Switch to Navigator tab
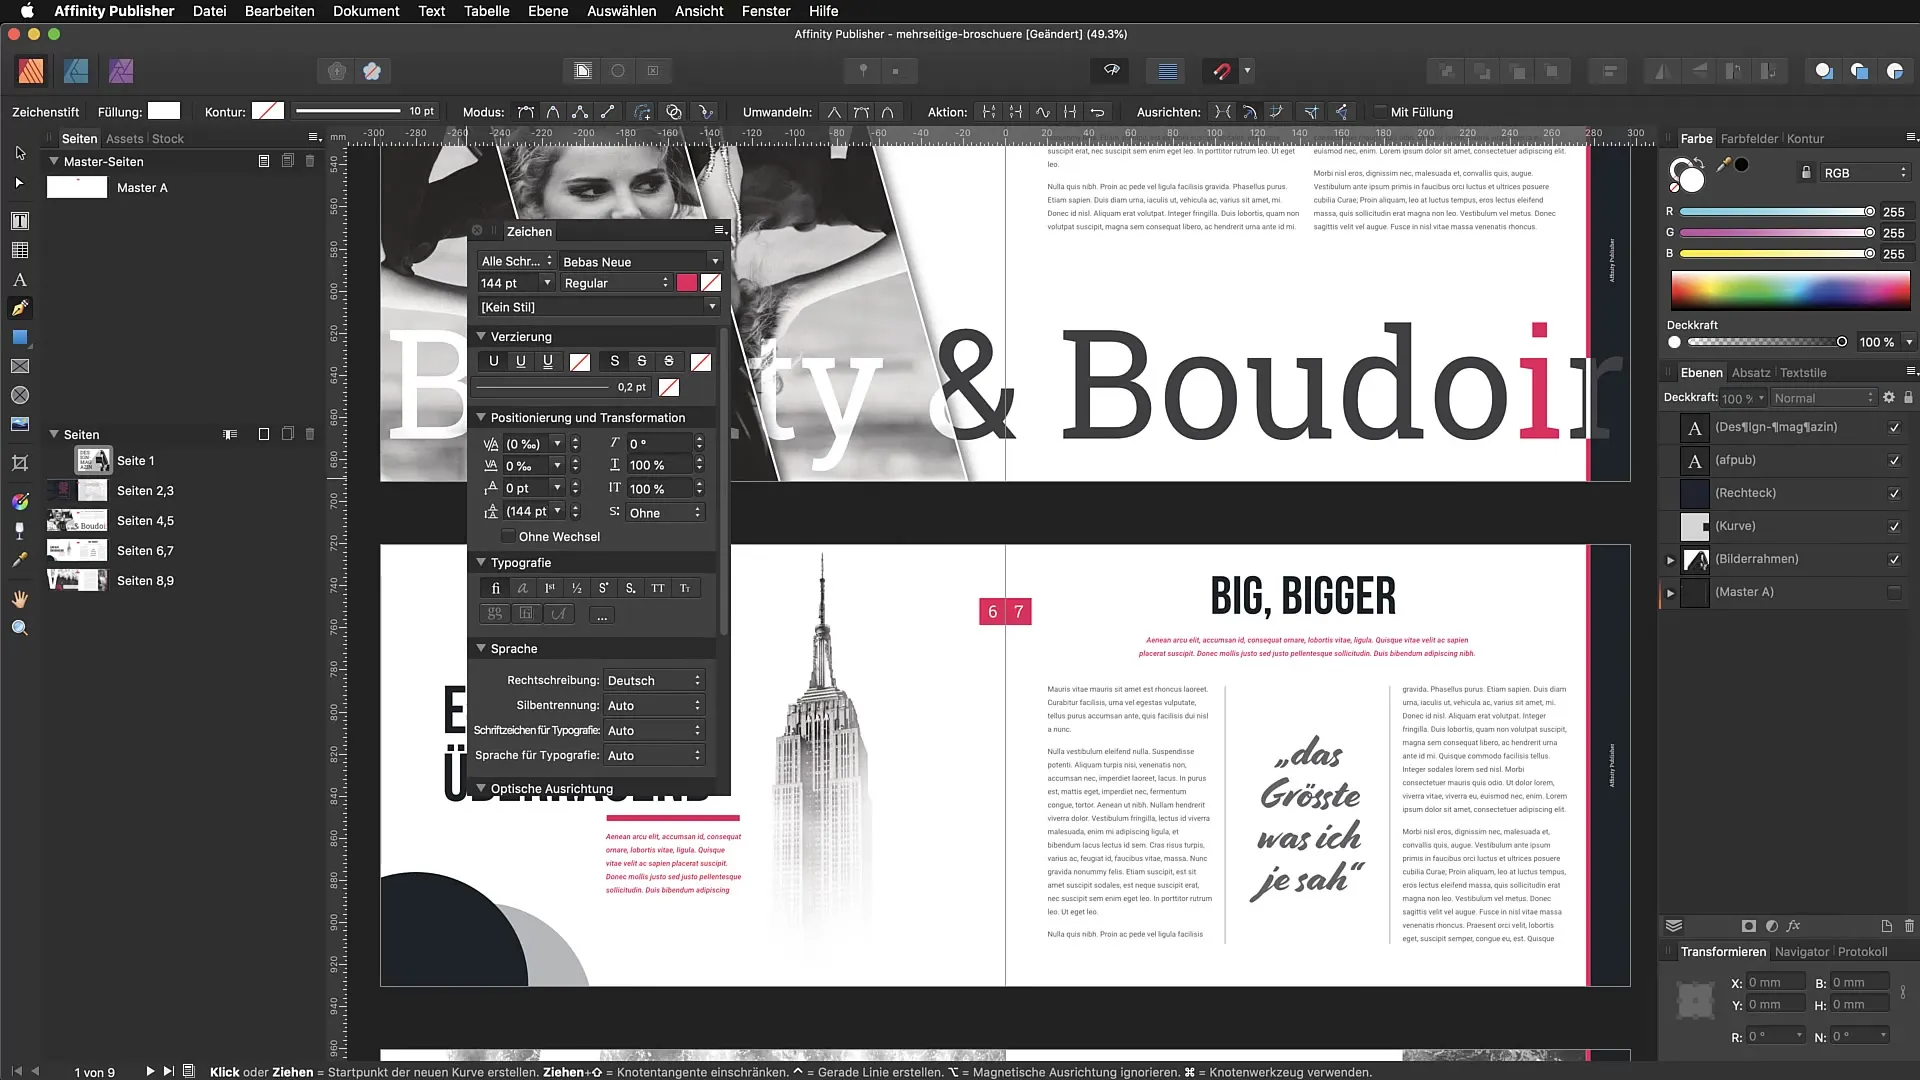1920x1080 pixels. tap(1801, 952)
